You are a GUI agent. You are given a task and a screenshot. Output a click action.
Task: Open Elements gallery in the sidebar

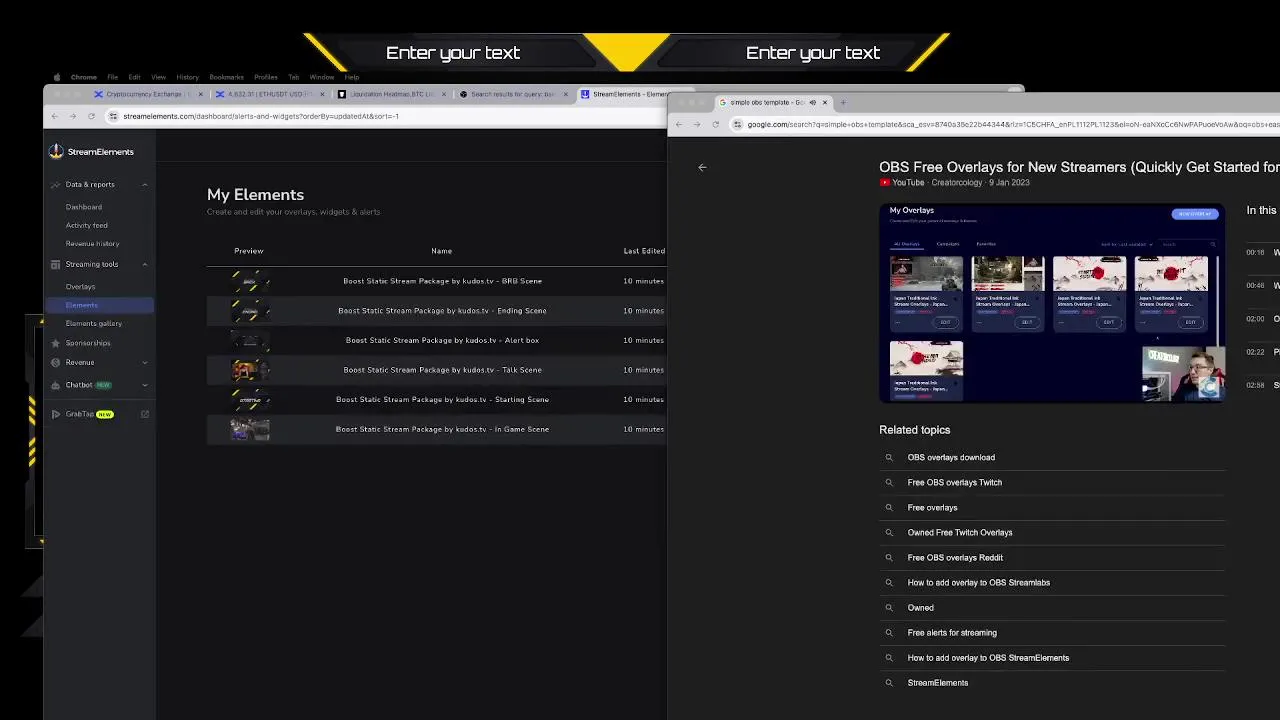click(94, 323)
